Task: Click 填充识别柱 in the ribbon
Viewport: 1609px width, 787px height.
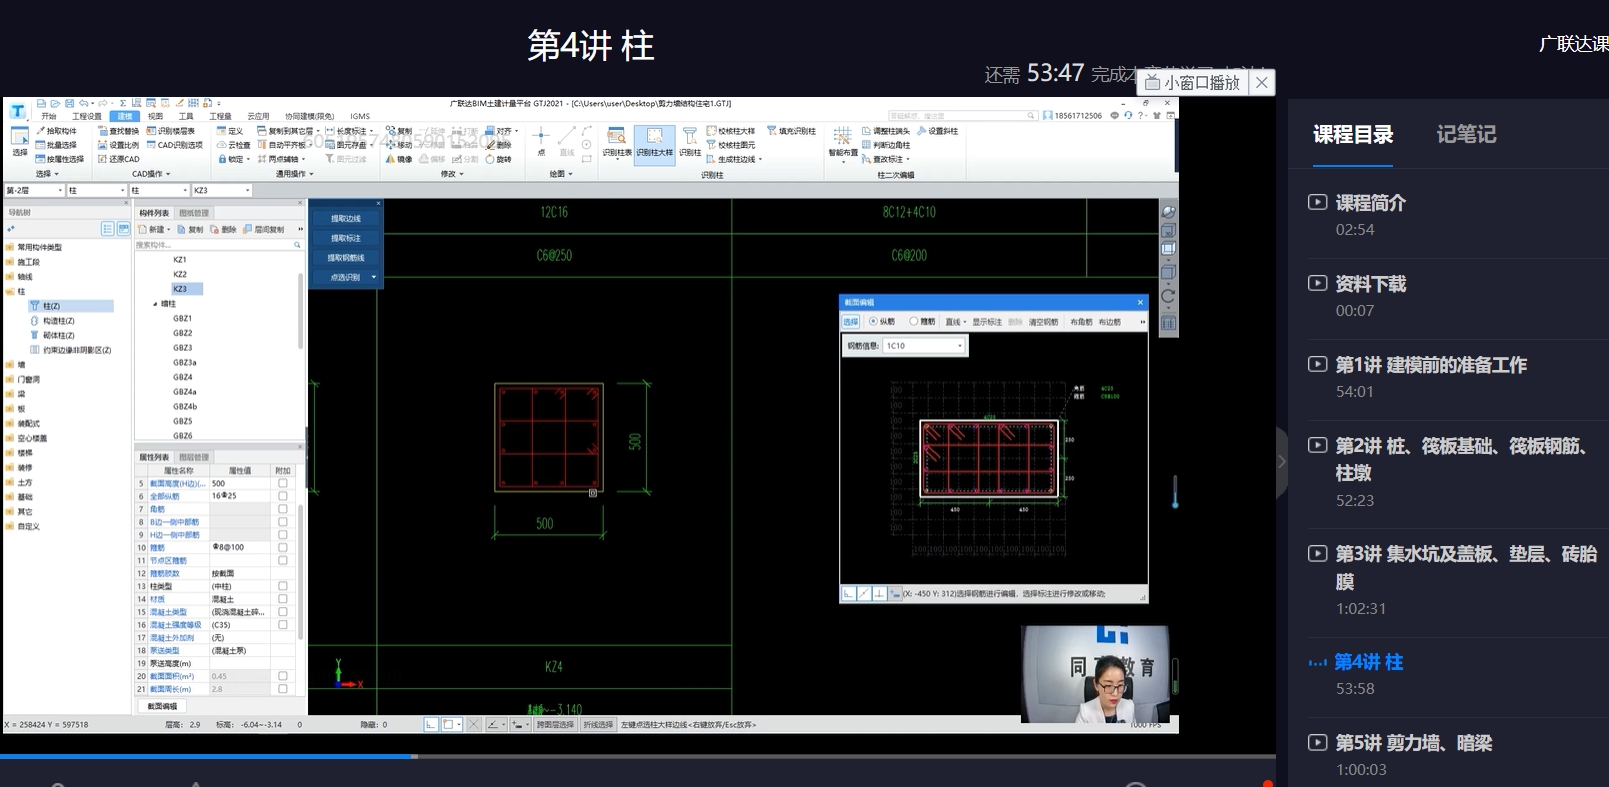Action: tap(791, 131)
